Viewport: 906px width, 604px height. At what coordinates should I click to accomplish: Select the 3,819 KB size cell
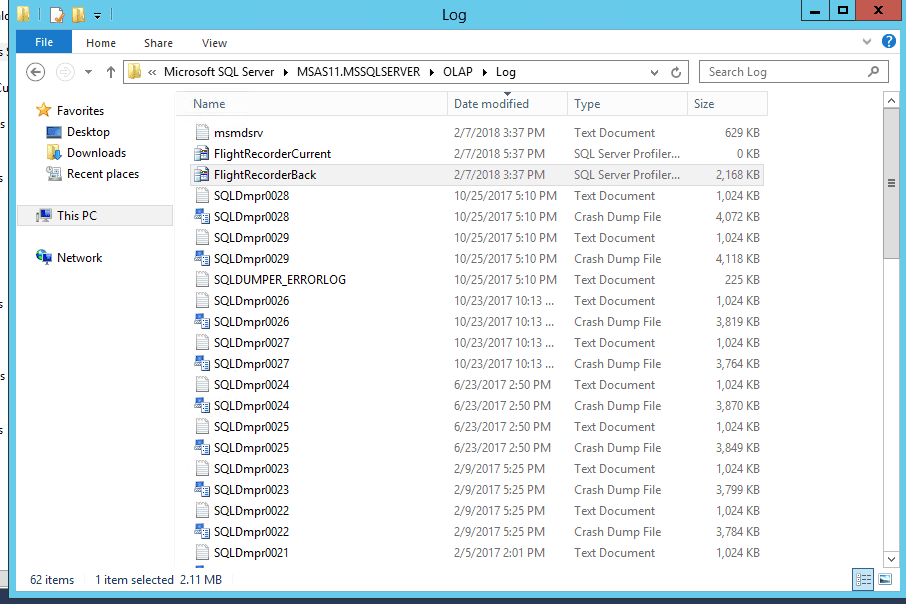737,321
